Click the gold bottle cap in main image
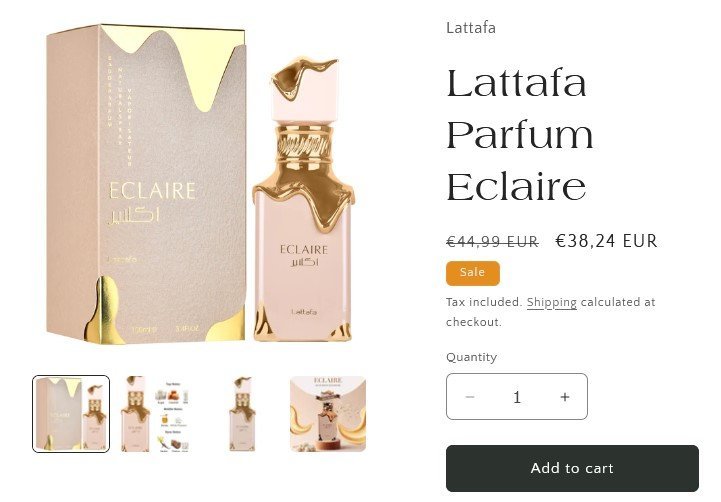 point(303,91)
